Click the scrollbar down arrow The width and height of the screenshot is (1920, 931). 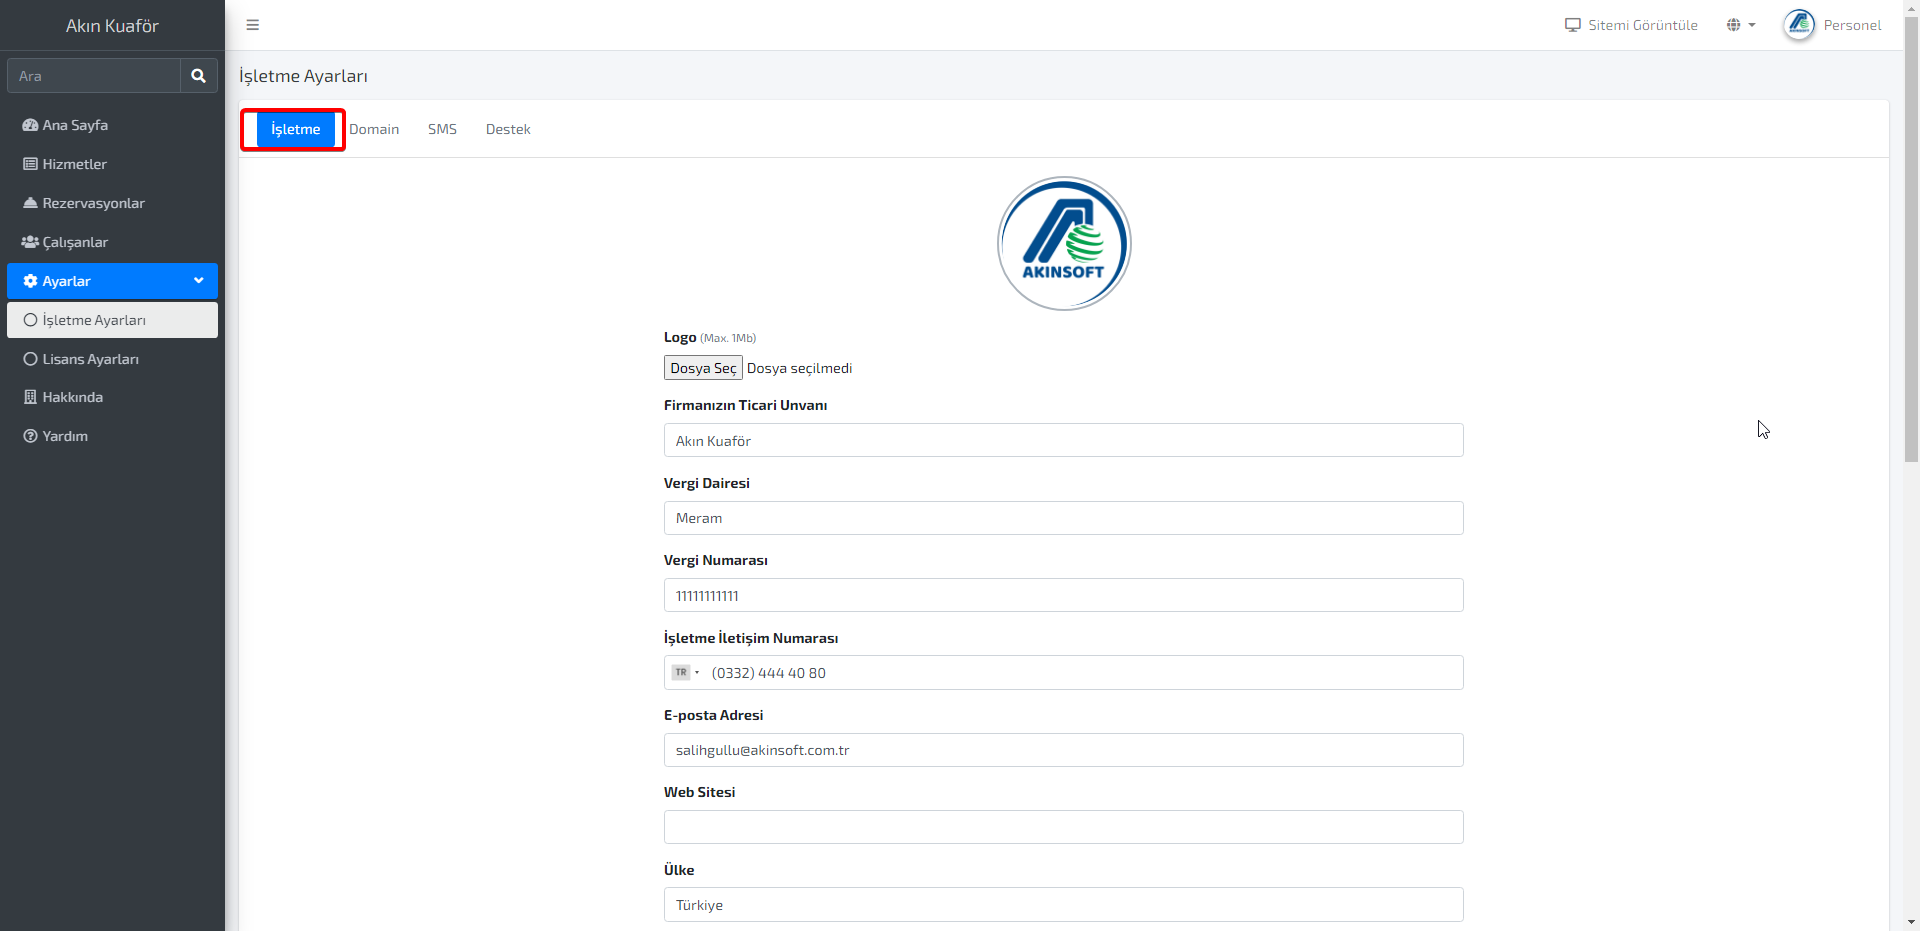(1911, 922)
